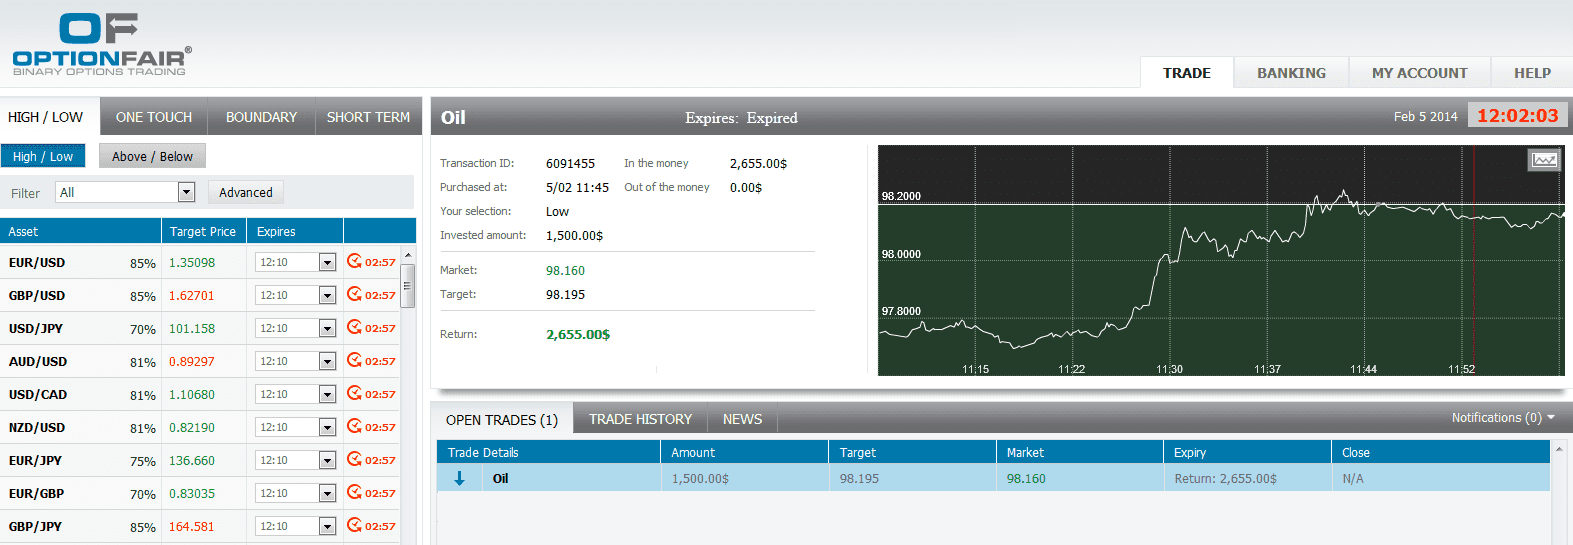
Task: Click the down arrow icon in Oil trade row
Action: (x=459, y=479)
